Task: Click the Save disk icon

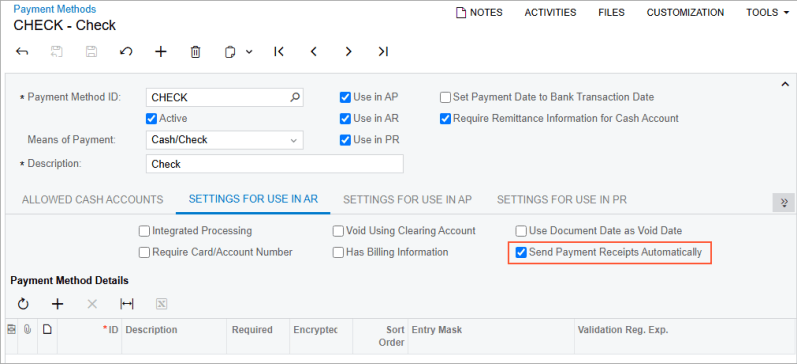Action: (x=91, y=51)
